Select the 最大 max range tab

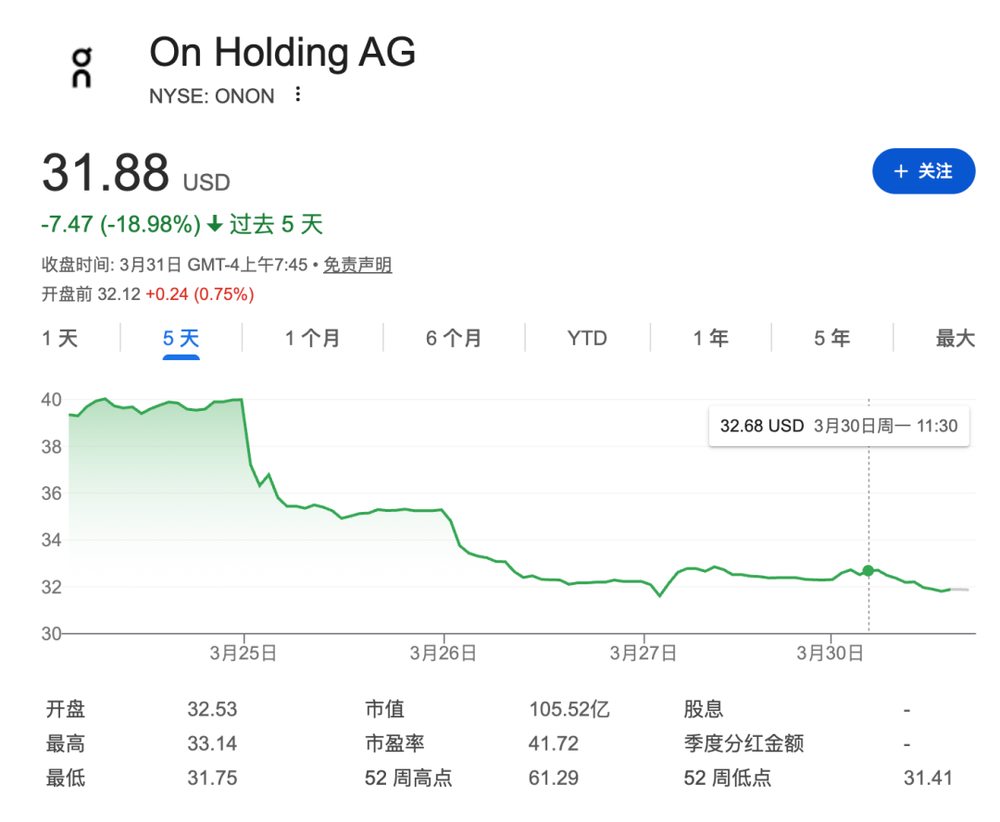[x=955, y=338]
